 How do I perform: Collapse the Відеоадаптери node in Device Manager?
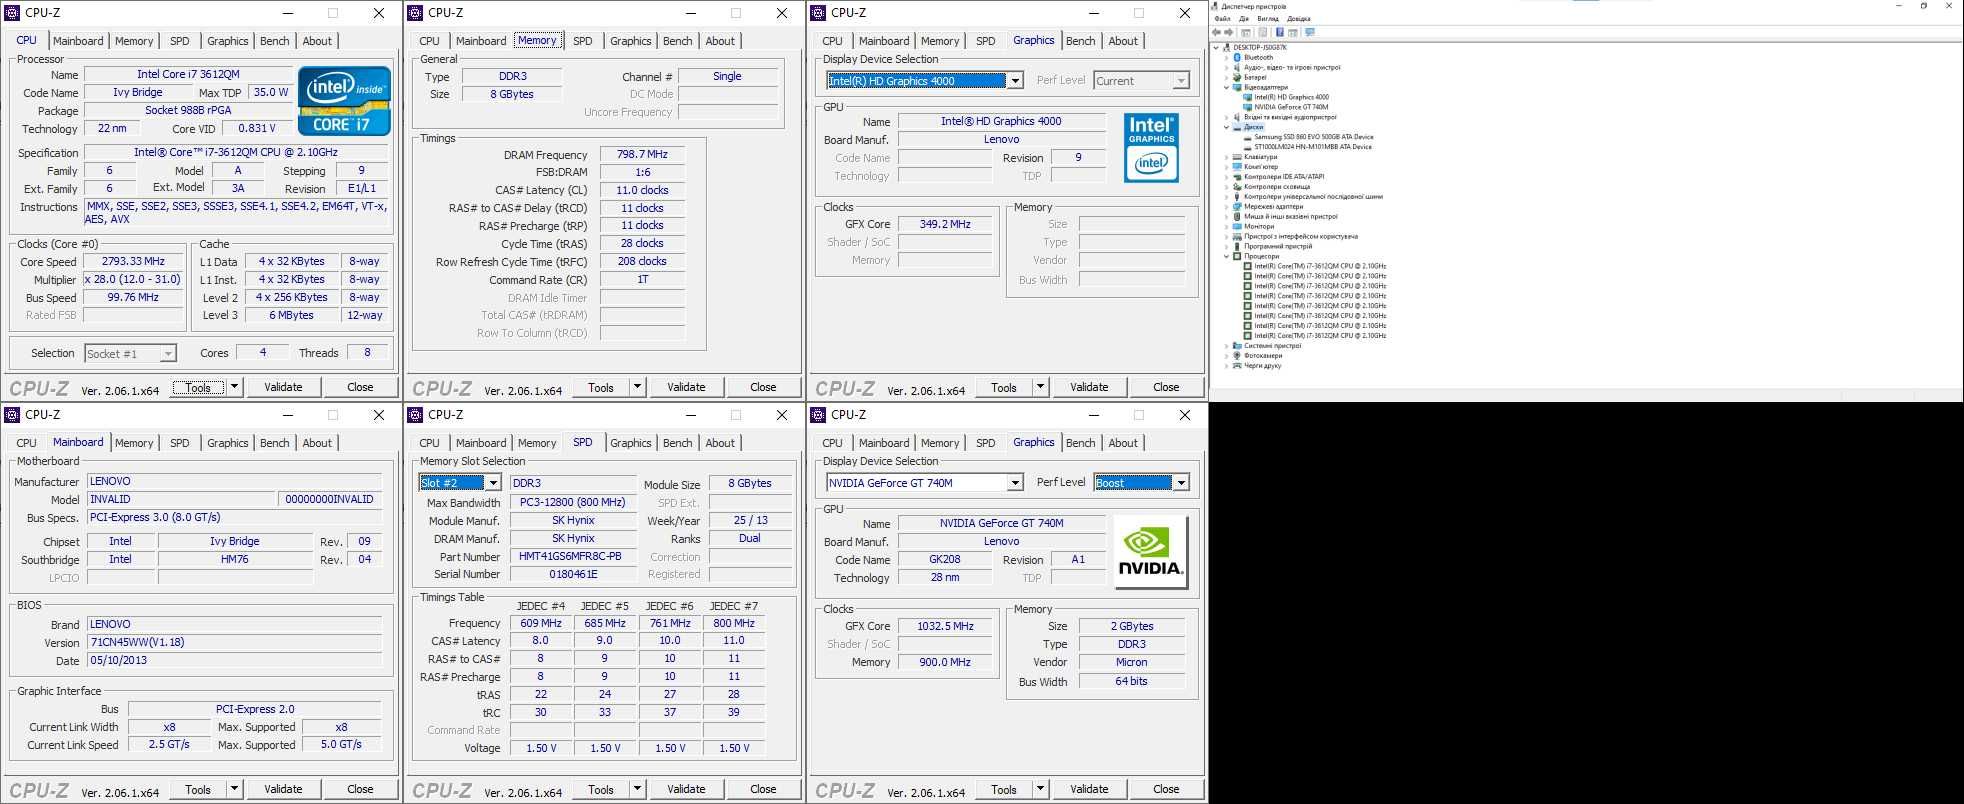click(1226, 87)
